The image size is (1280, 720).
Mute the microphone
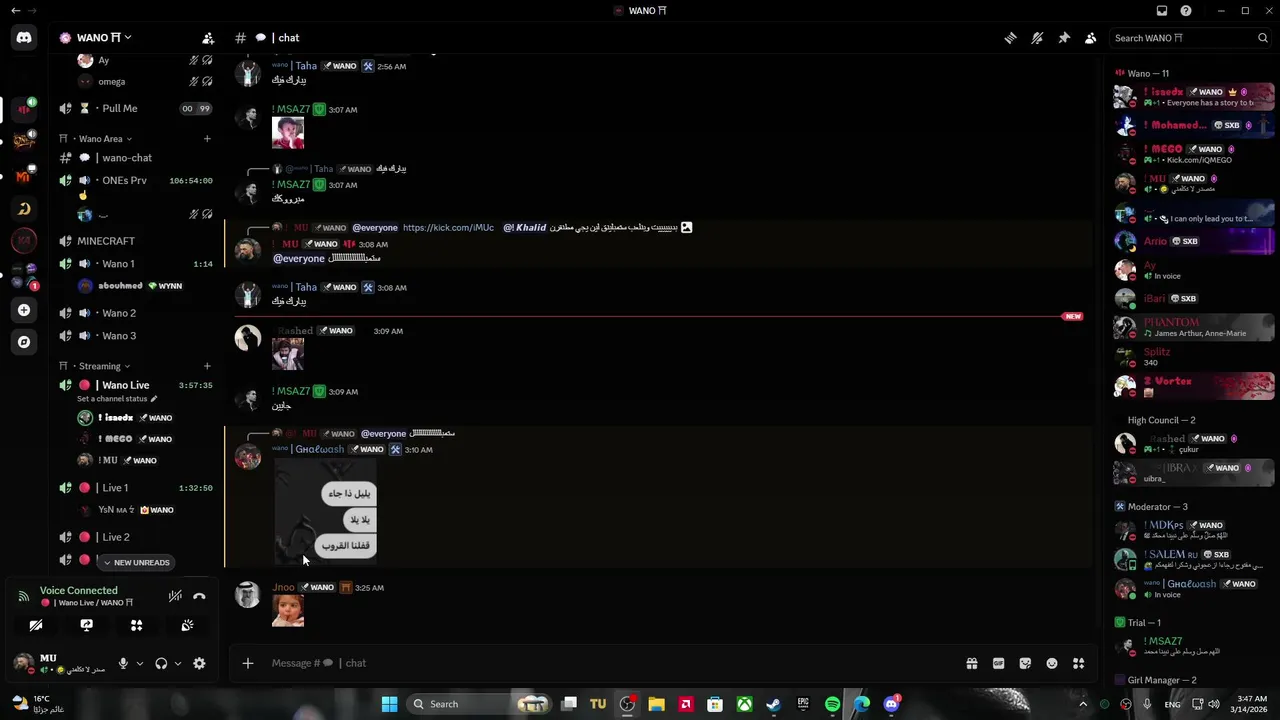[123, 663]
